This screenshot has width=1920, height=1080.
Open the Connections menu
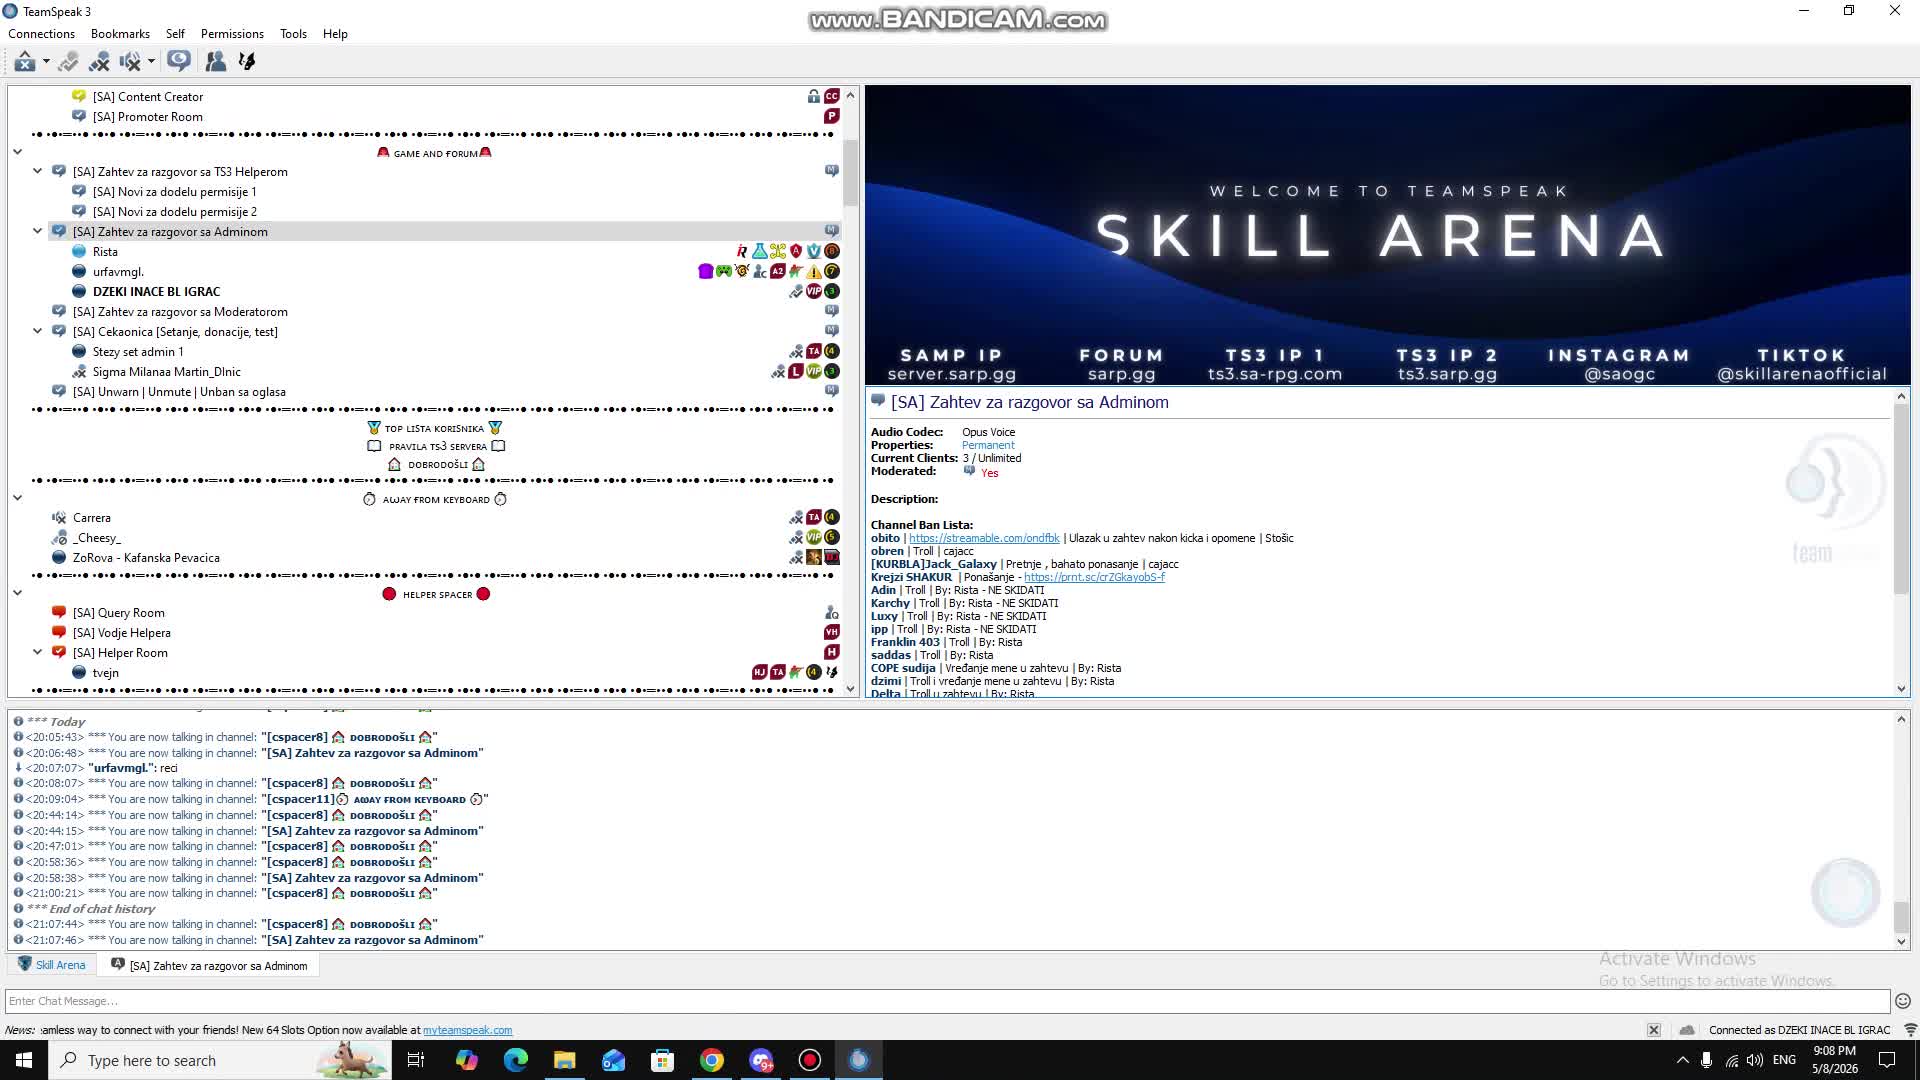[x=41, y=34]
